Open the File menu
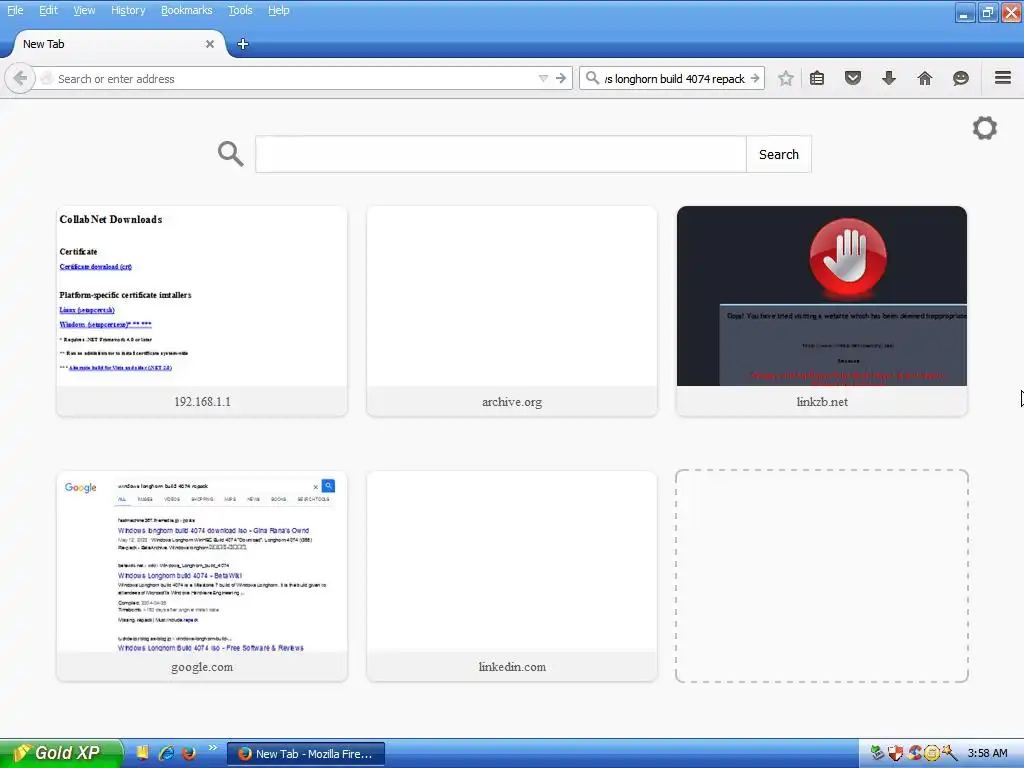Screen dimensions: 1024x768 15,10
